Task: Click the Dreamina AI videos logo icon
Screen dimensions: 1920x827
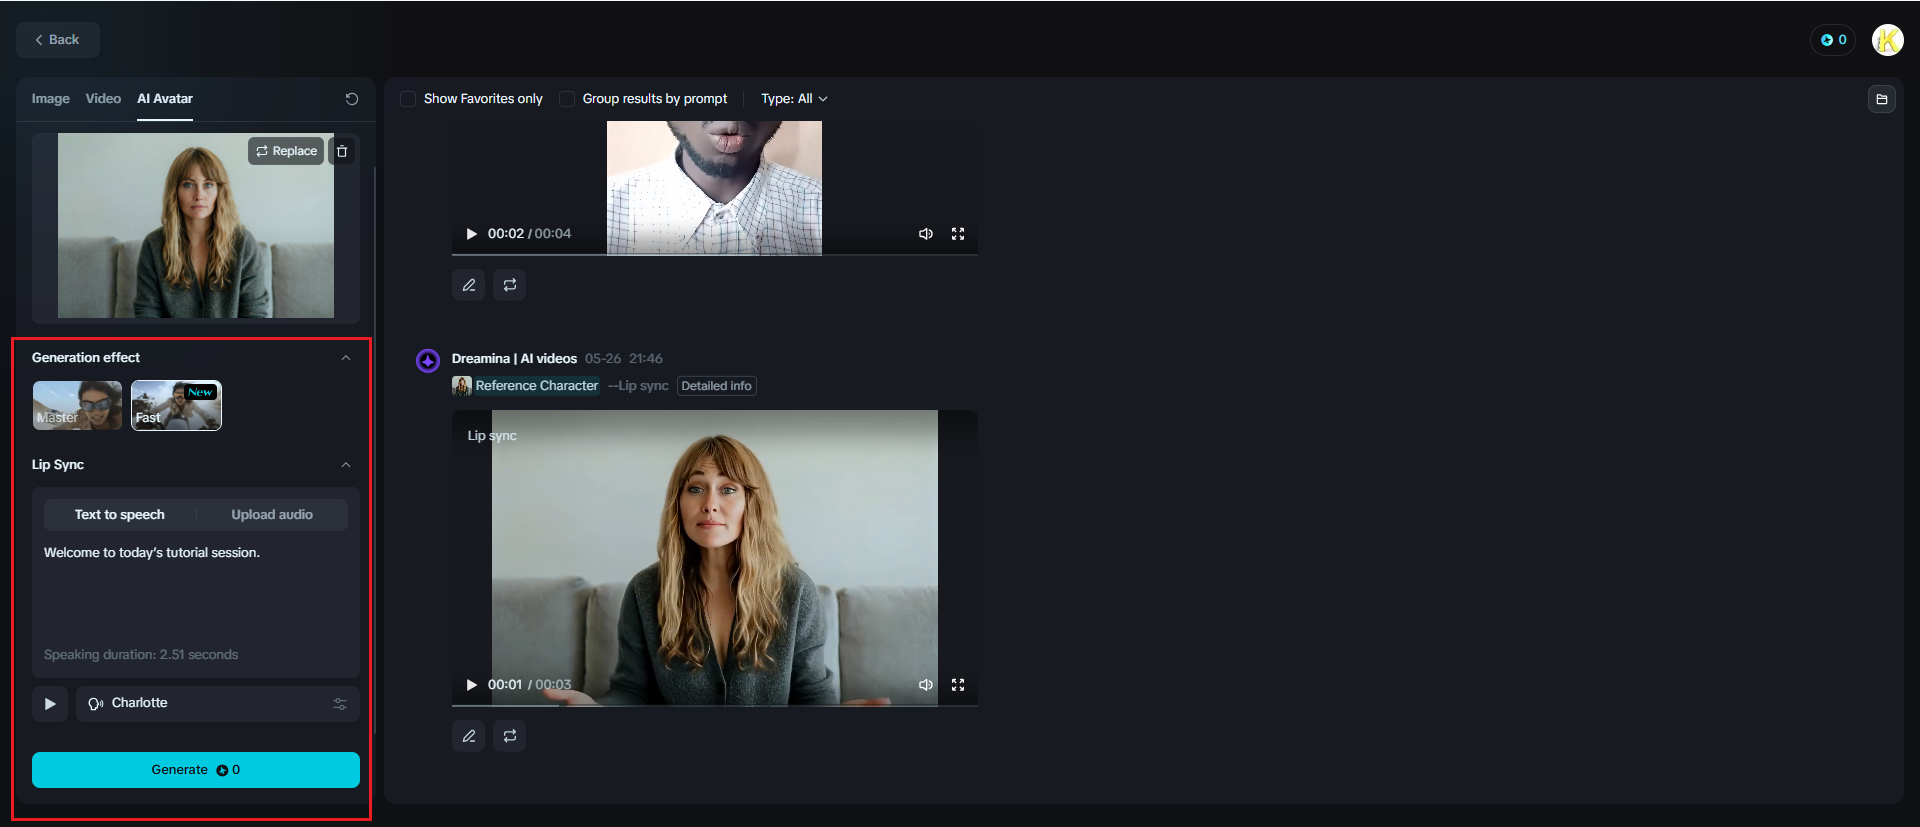Action: (428, 360)
